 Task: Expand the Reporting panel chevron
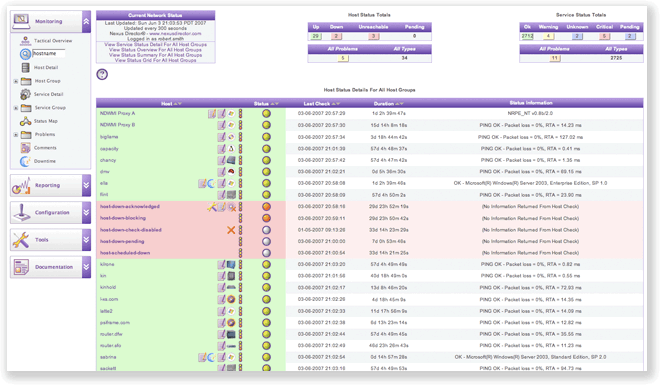[86, 186]
